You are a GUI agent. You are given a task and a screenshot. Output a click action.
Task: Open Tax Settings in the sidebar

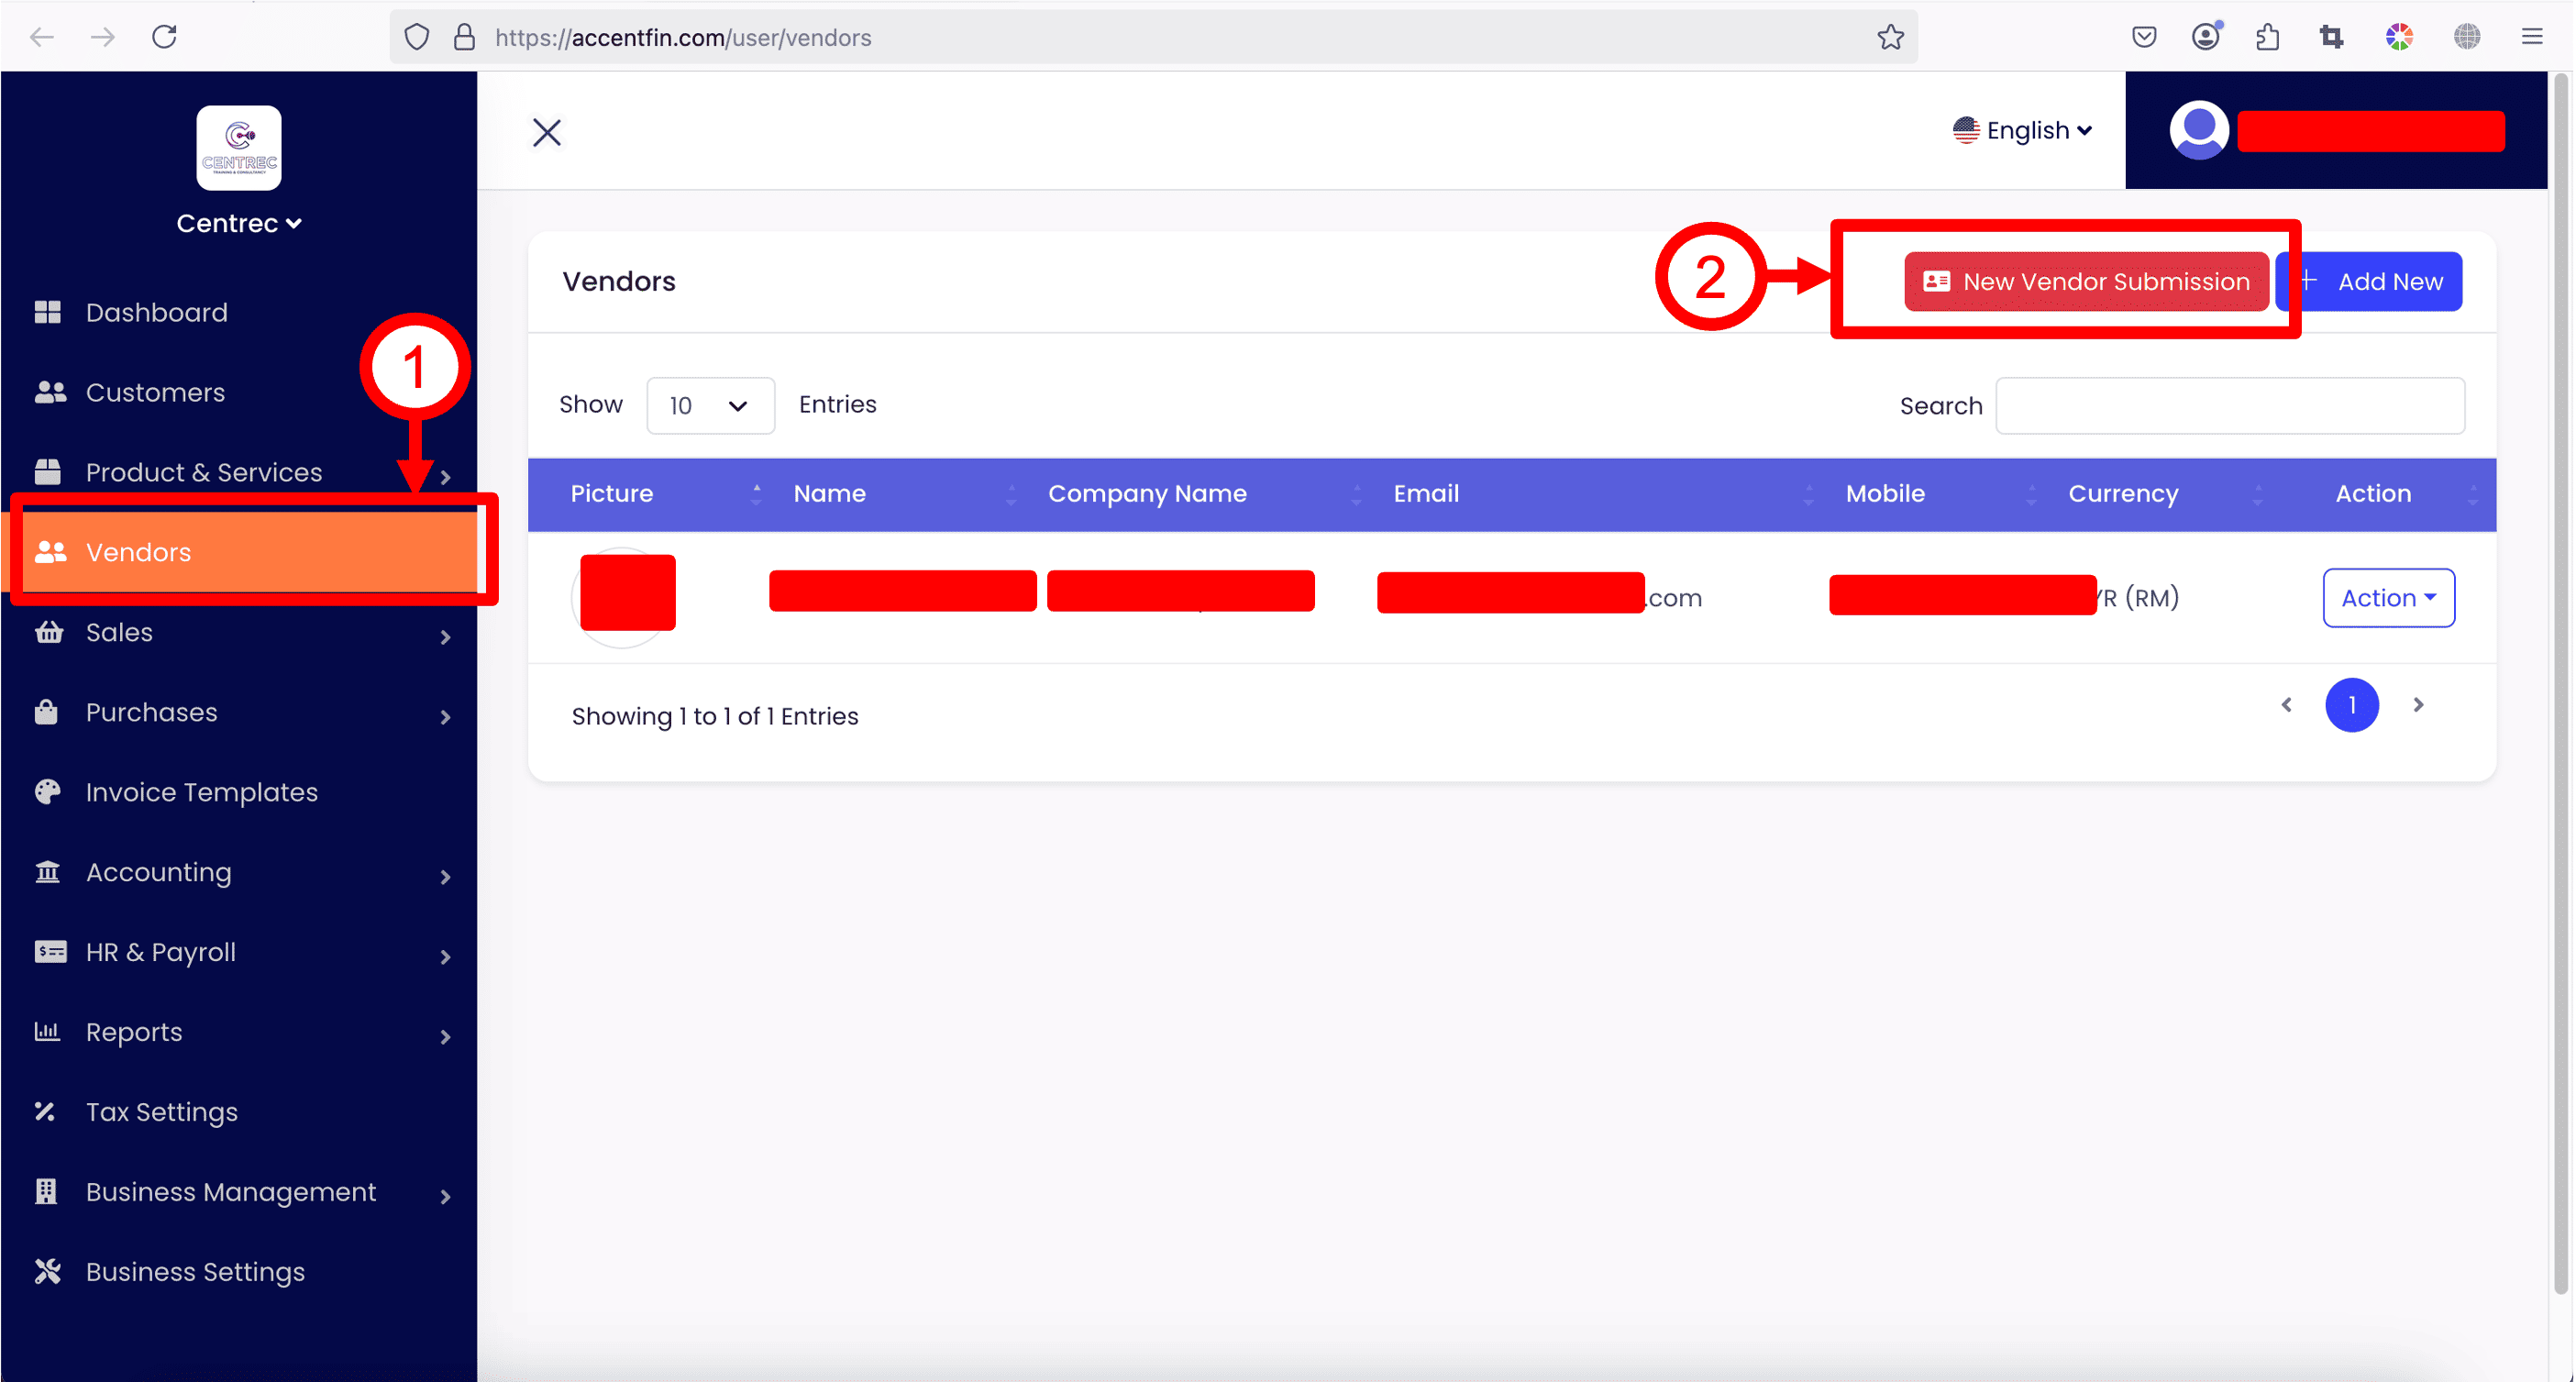tap(162, 1112)
